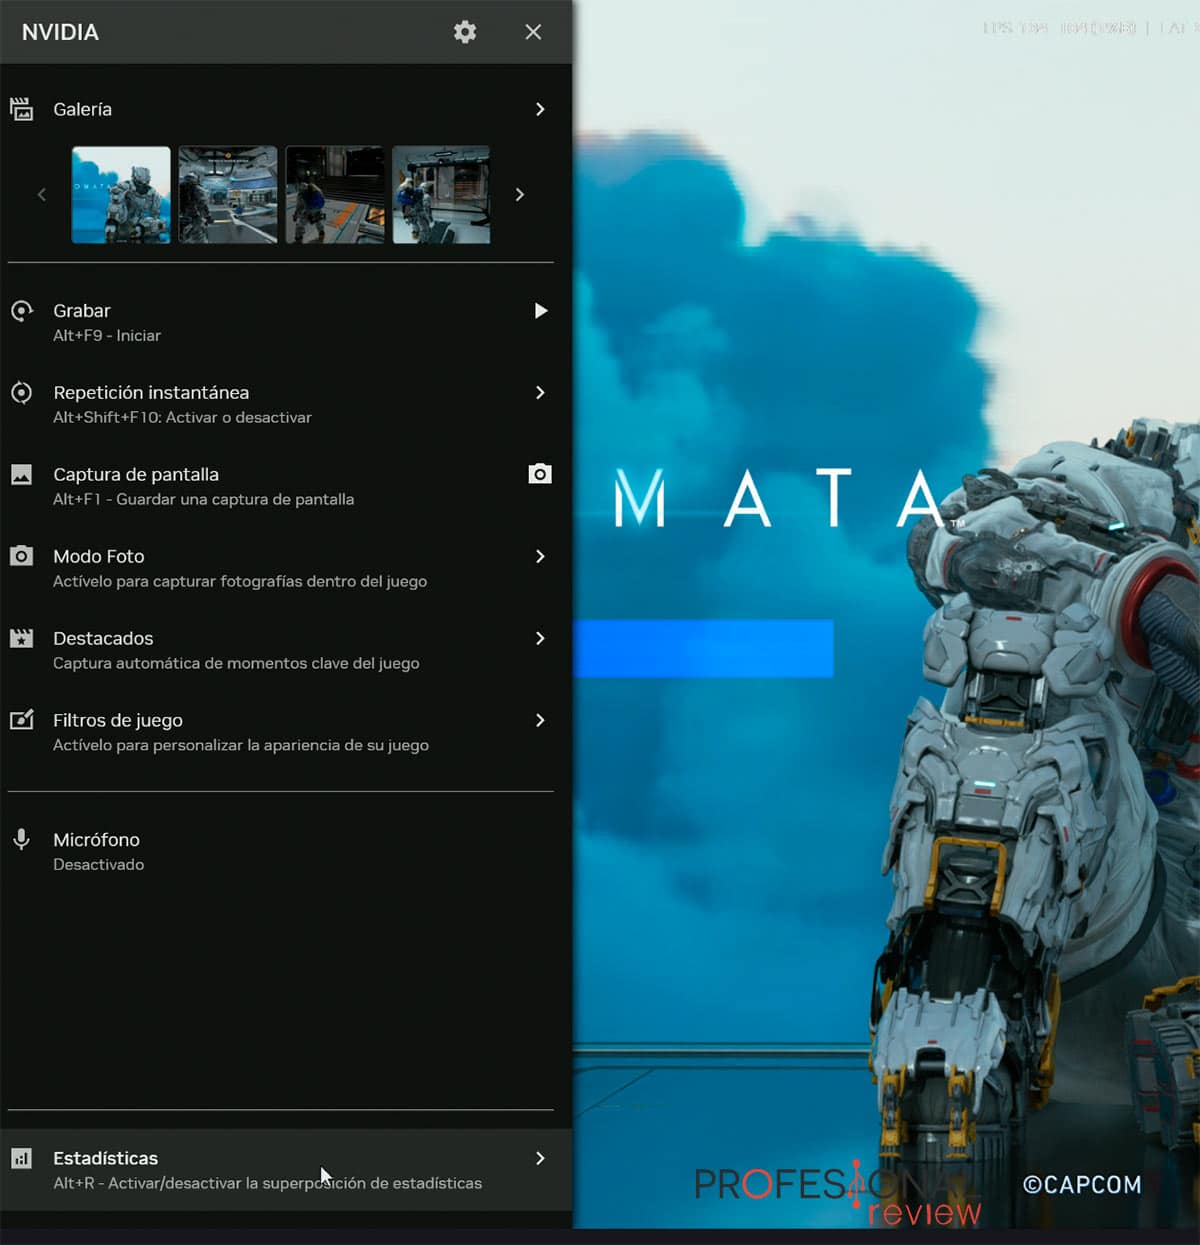This screenshot has width=1200, height=1245.
Task: Click highlighted blue menu bar in game
Action: 703,648
